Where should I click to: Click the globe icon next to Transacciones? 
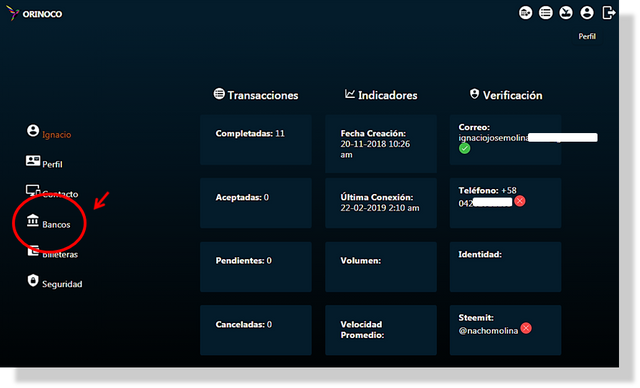point(219,94)
